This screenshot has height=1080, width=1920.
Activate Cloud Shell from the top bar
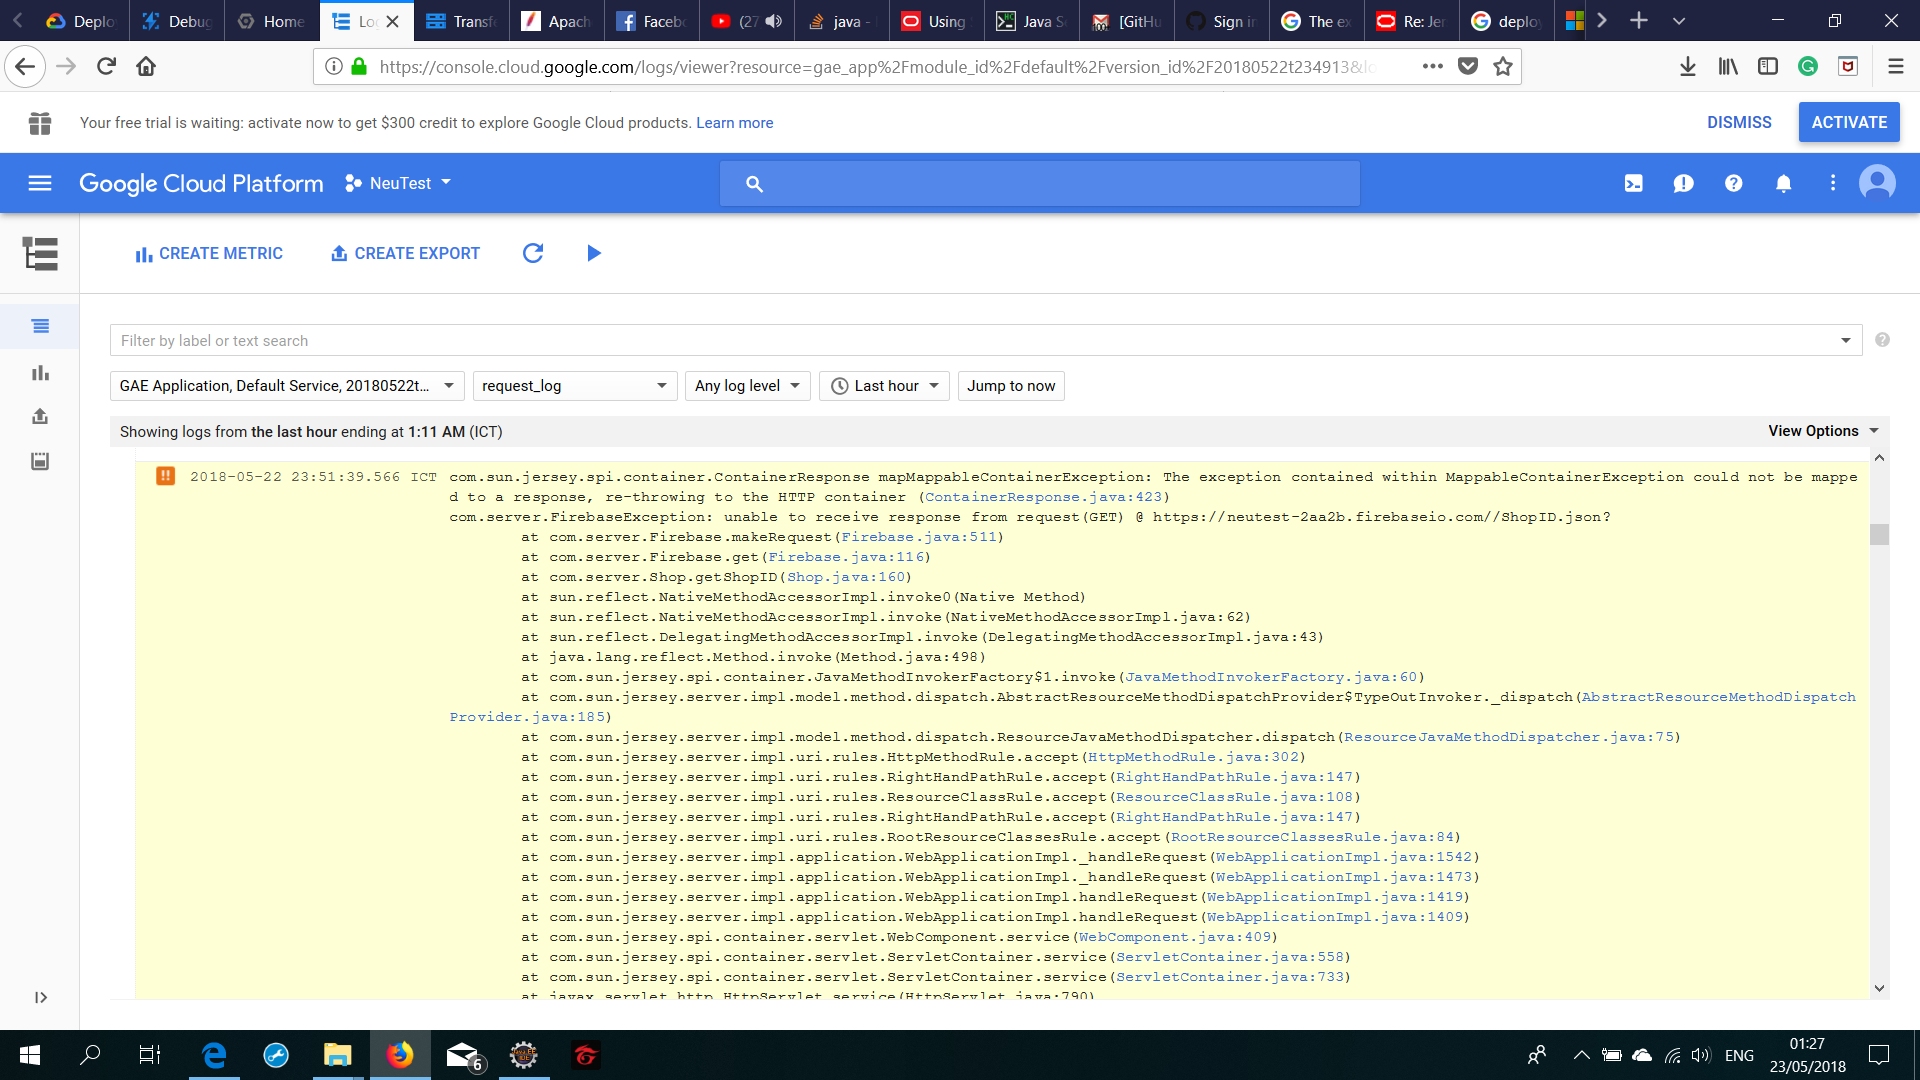tap(1634, 183)
